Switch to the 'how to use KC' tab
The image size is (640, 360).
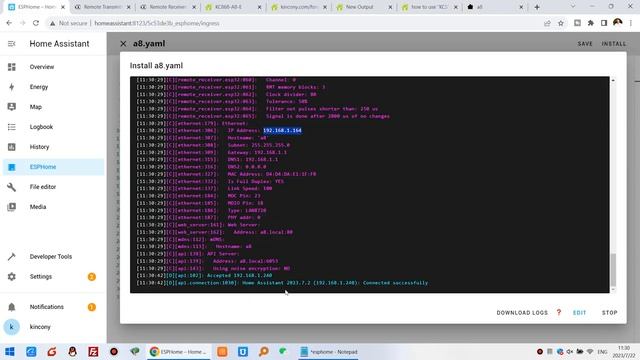(x=429, y=7)
